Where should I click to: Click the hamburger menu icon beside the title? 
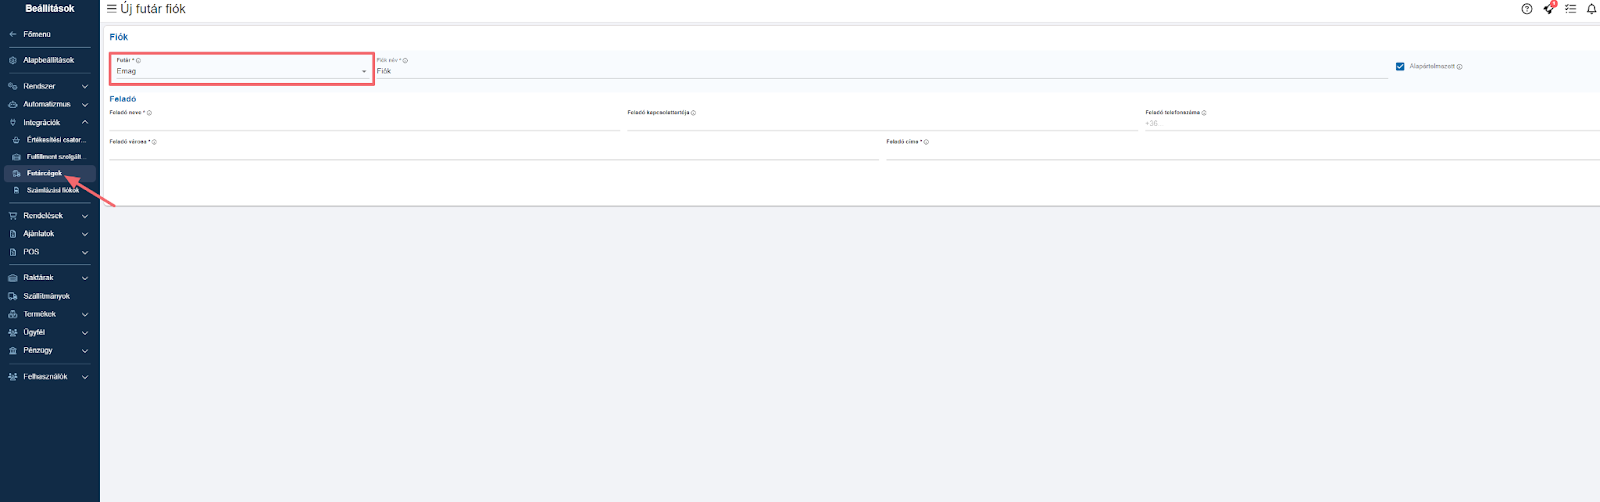tap(111, 9)
